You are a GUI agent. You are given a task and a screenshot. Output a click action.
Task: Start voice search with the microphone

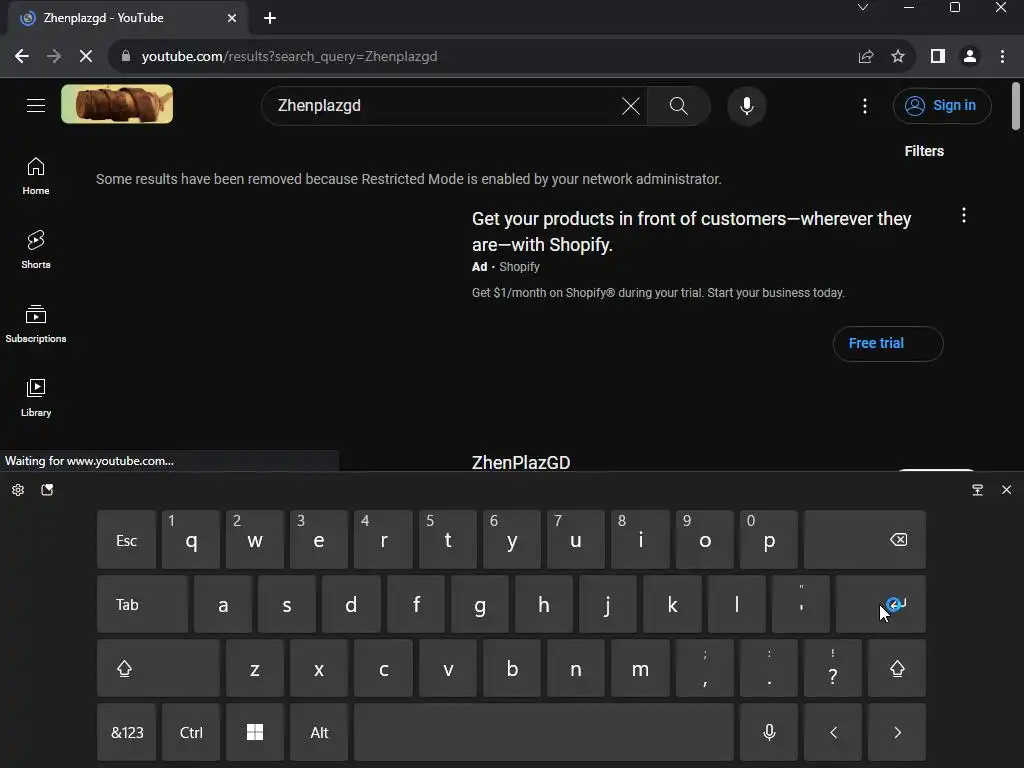[x=746, y=106]
